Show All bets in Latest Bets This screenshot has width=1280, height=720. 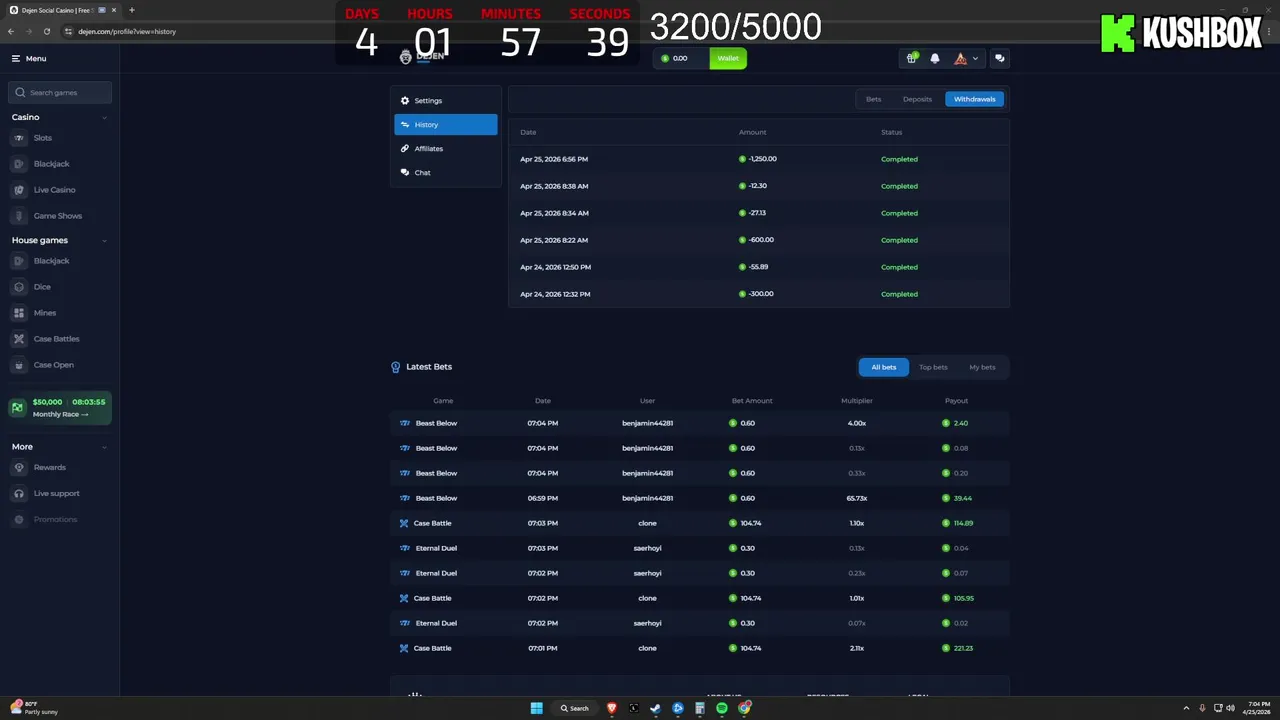point(884,367)
